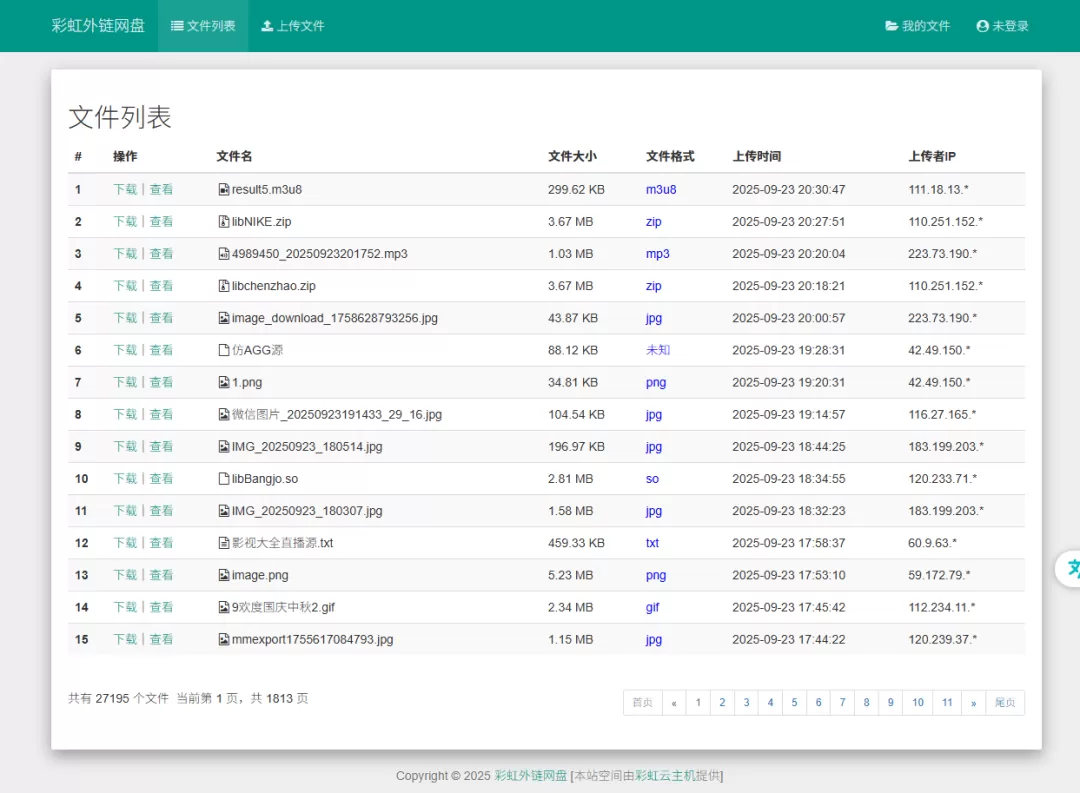The height and width of the screenshot is (793, 1080).
Task: Open the 彩虹云主机 footer link
Action: point(665,775)
